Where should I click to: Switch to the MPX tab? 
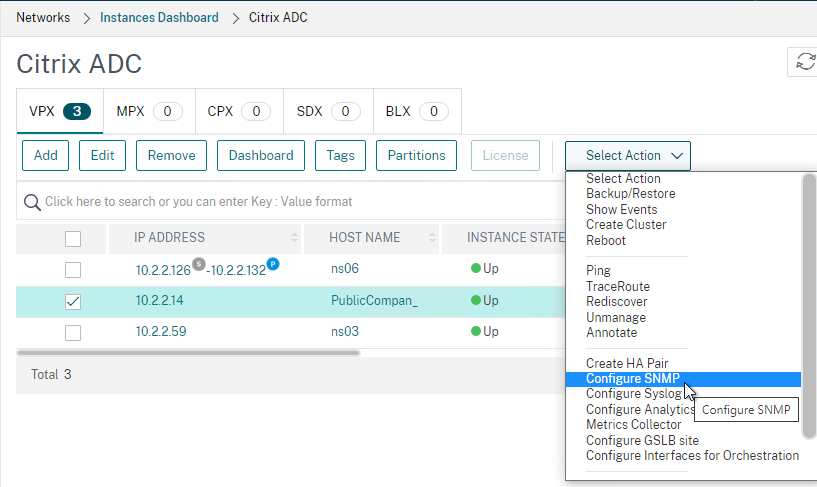(150, 111)
